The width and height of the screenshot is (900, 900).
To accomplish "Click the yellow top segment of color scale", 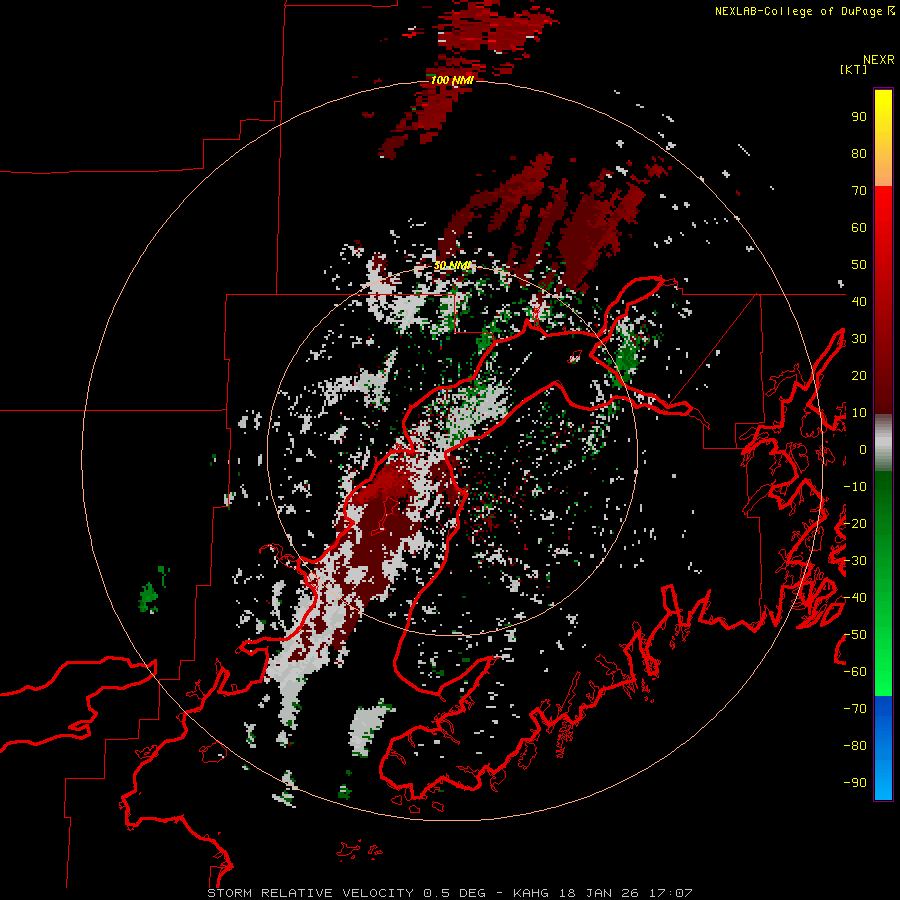I will click(883, 138).
